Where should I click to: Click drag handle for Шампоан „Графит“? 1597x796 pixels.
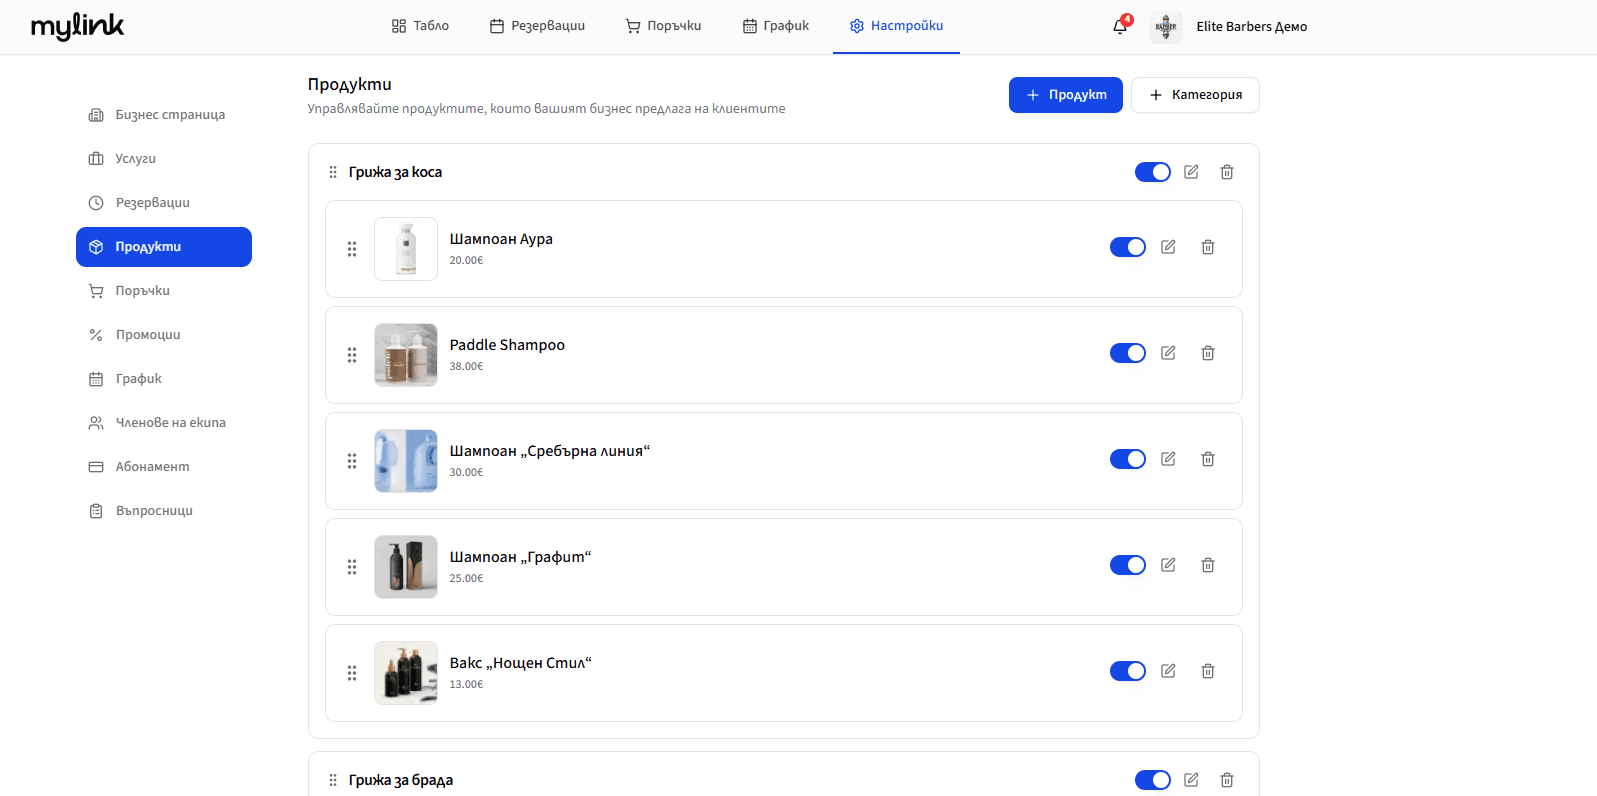tap(352, 567)
